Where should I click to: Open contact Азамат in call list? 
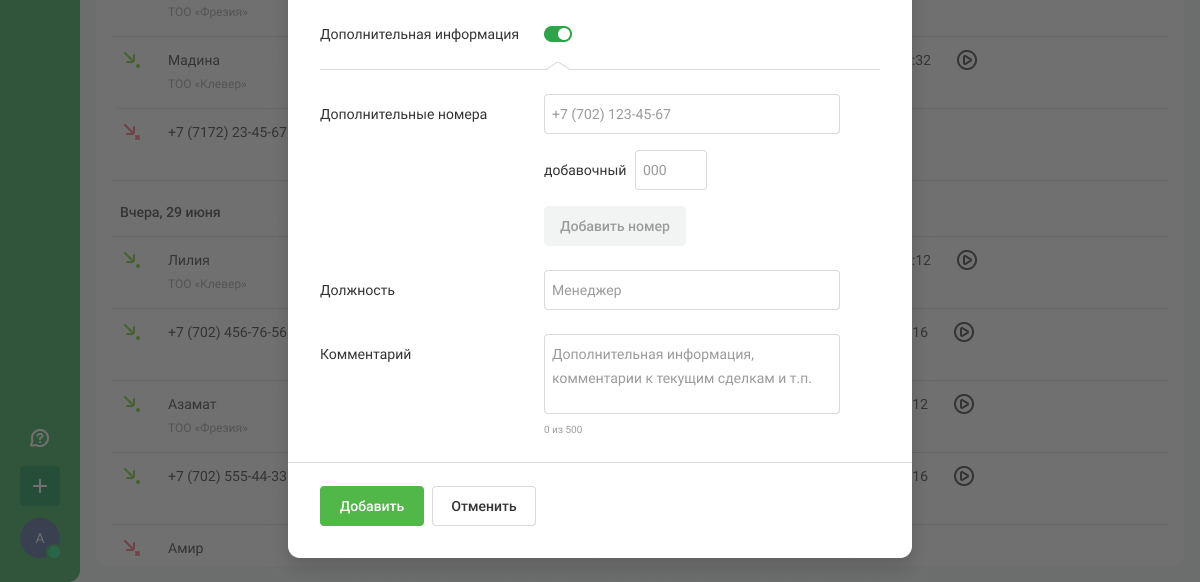tap(192, 404)
